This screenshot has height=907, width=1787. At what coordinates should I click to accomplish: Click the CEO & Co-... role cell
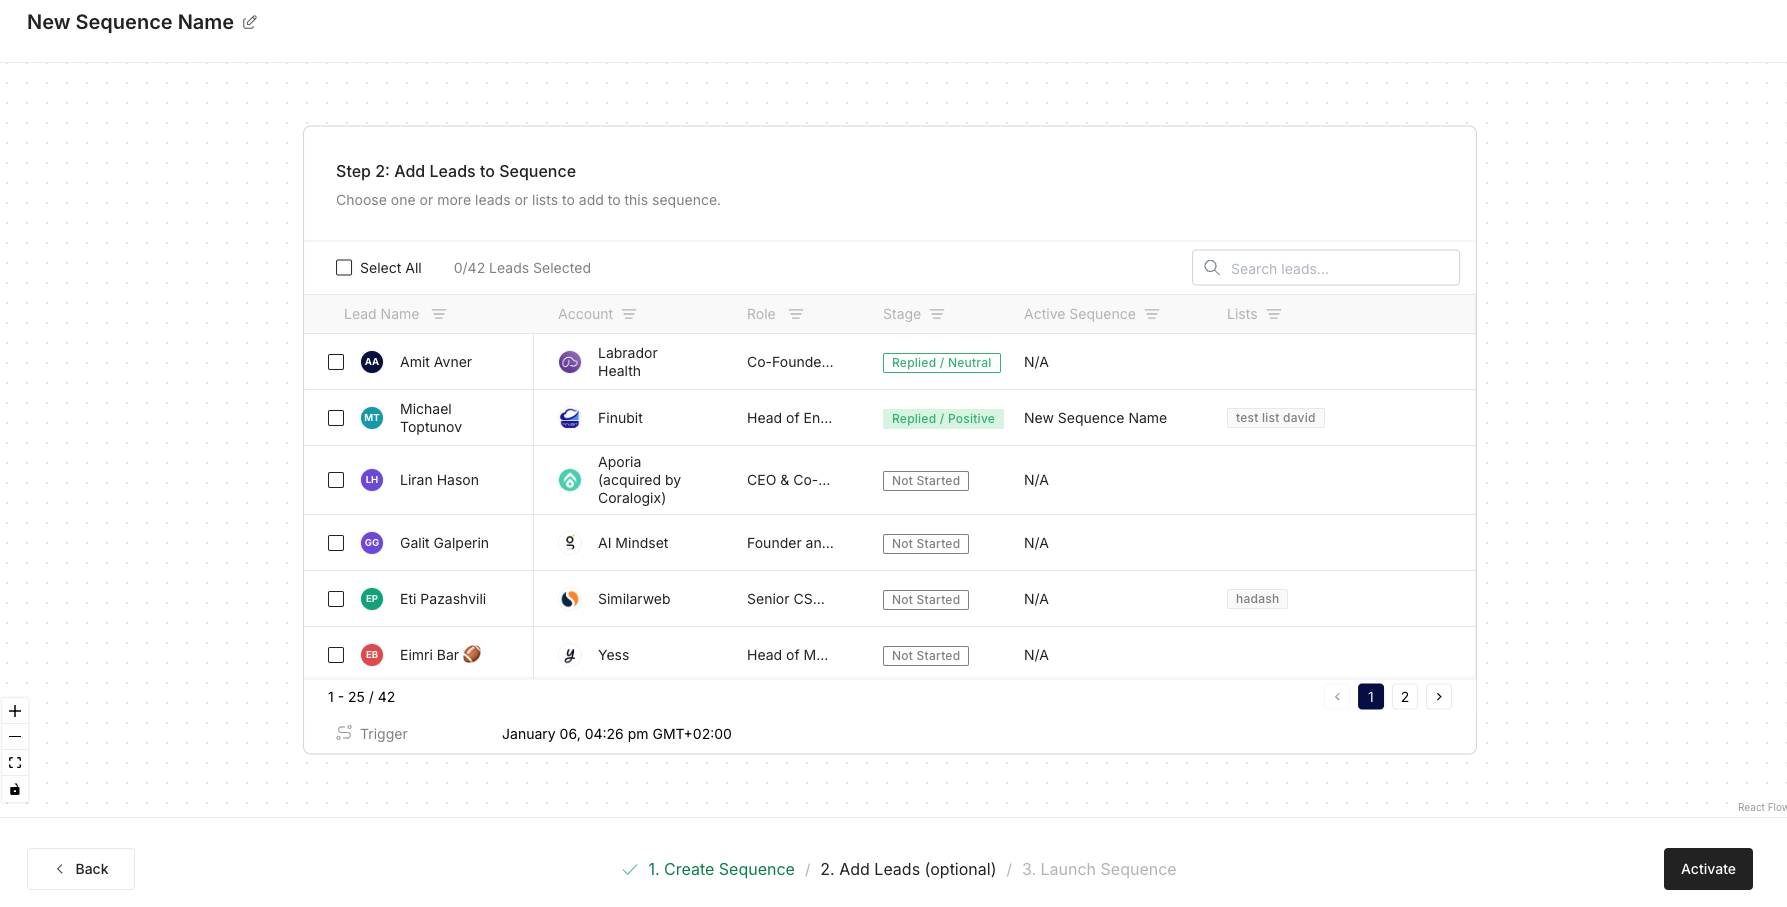[788, 480]
